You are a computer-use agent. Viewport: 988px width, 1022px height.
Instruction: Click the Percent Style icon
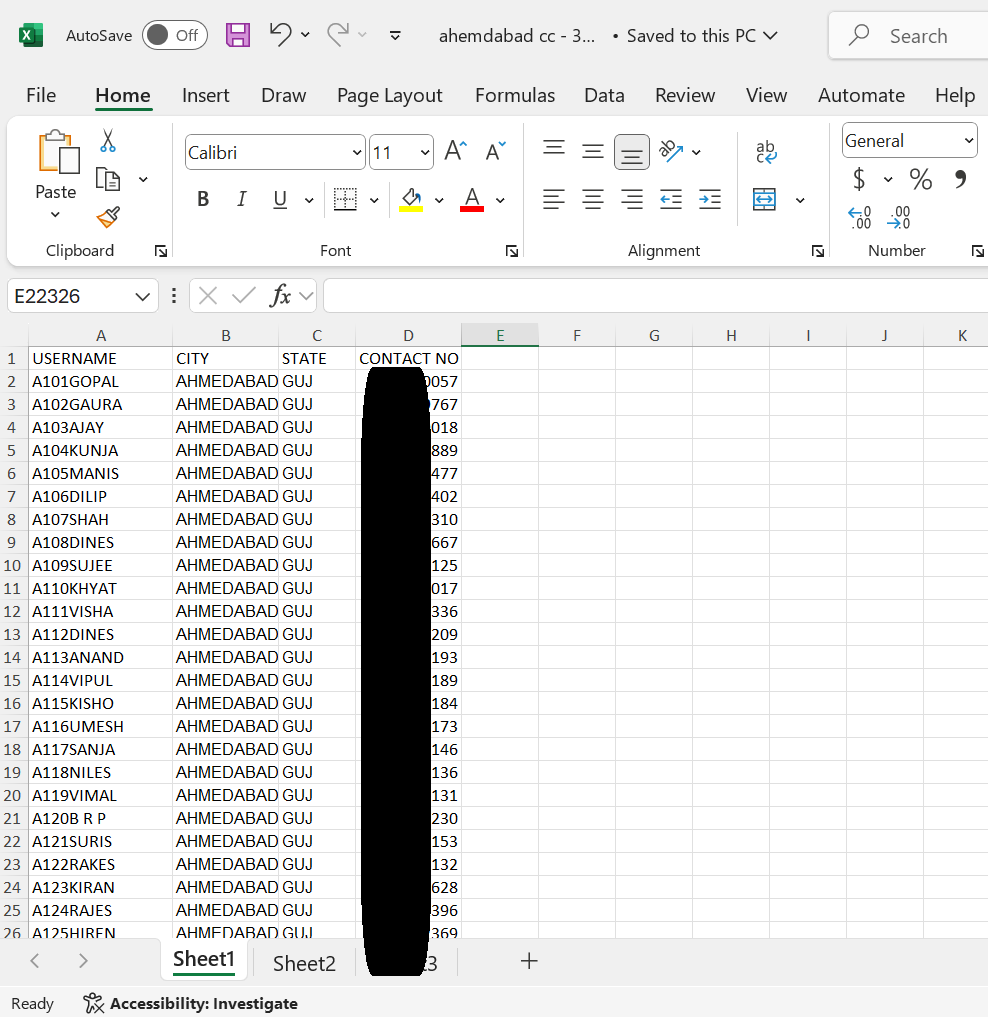tap(920, 180)
